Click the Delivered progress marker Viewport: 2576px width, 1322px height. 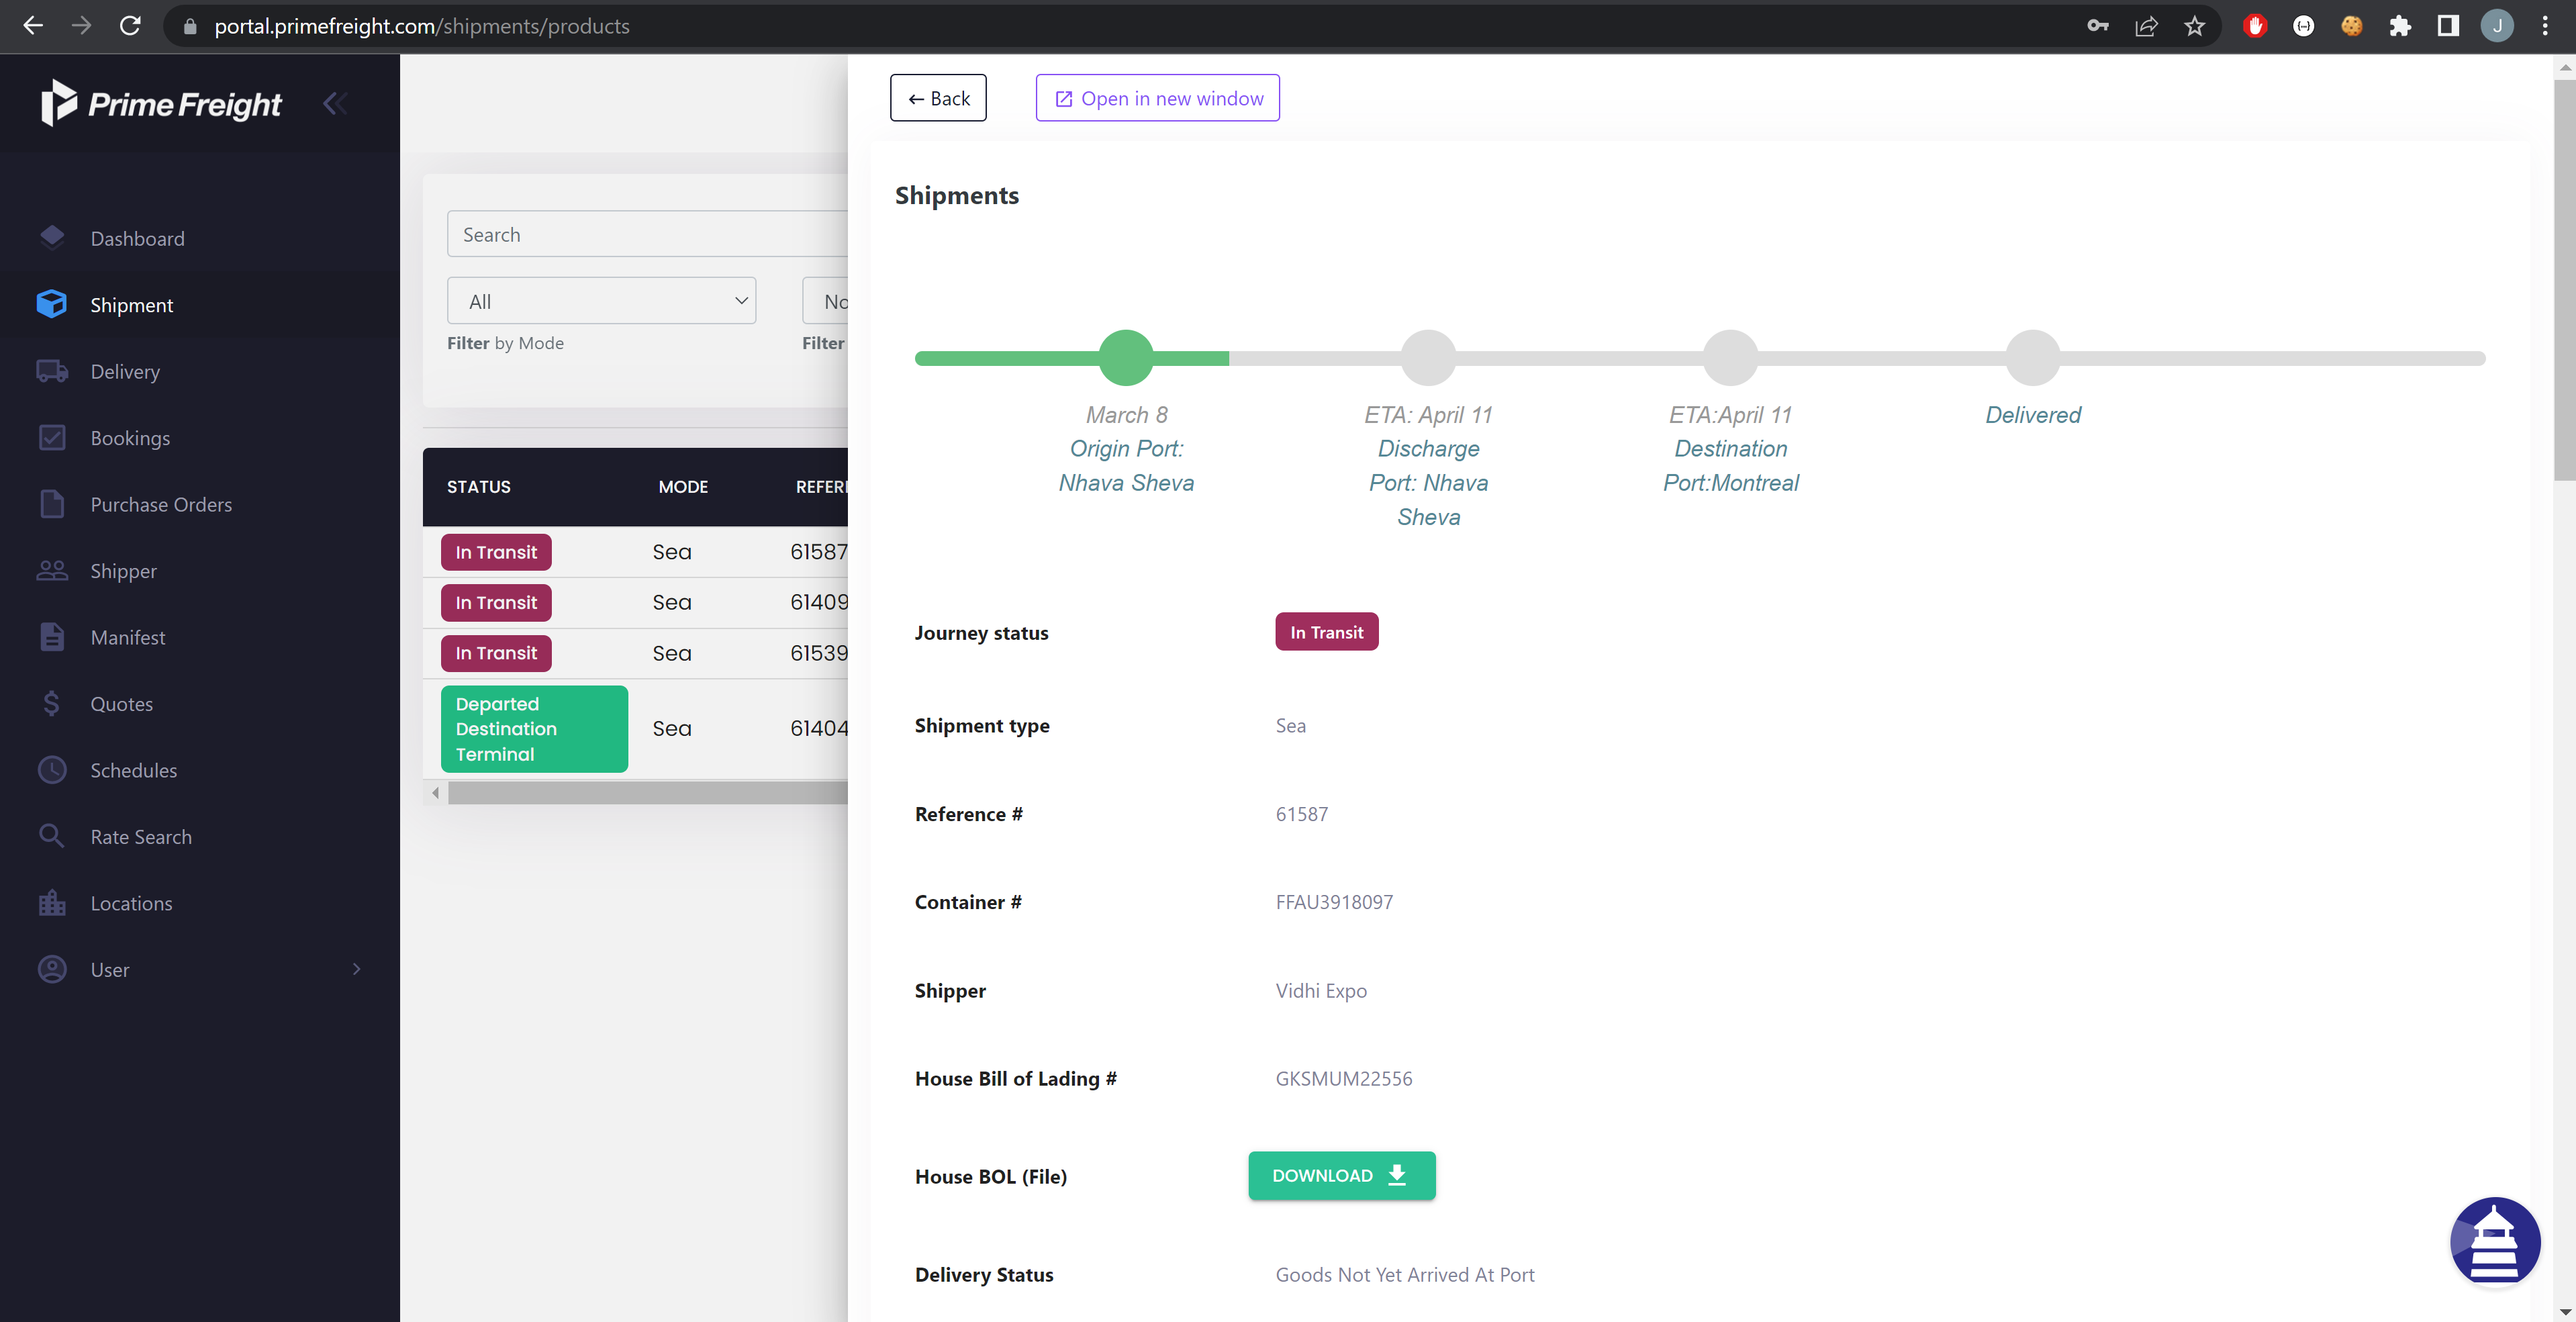click(2032, 357)
